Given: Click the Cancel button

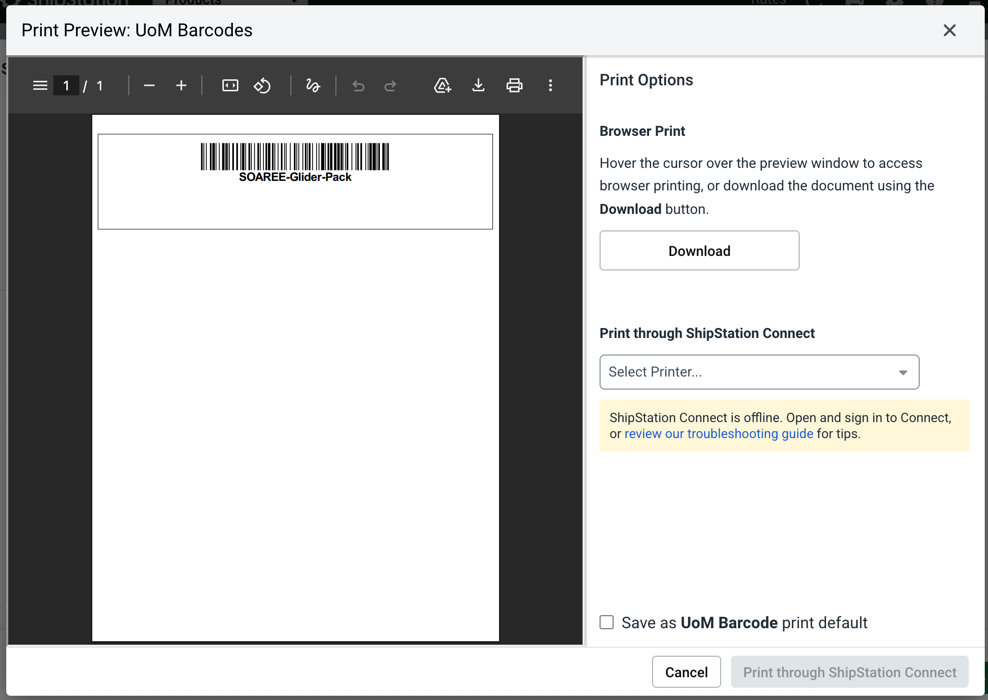Looking at the screenshot, I should tap(686, 672).
